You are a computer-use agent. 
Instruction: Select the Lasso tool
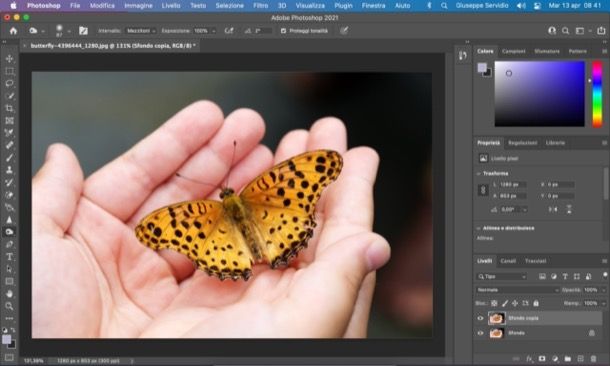click(9, 83)
